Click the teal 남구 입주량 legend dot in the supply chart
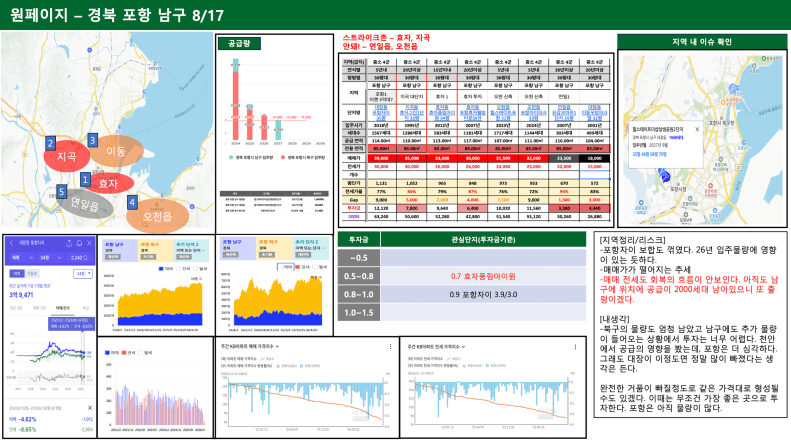The height and width of the screenshot is (445, 791). (x=231, y=157)
